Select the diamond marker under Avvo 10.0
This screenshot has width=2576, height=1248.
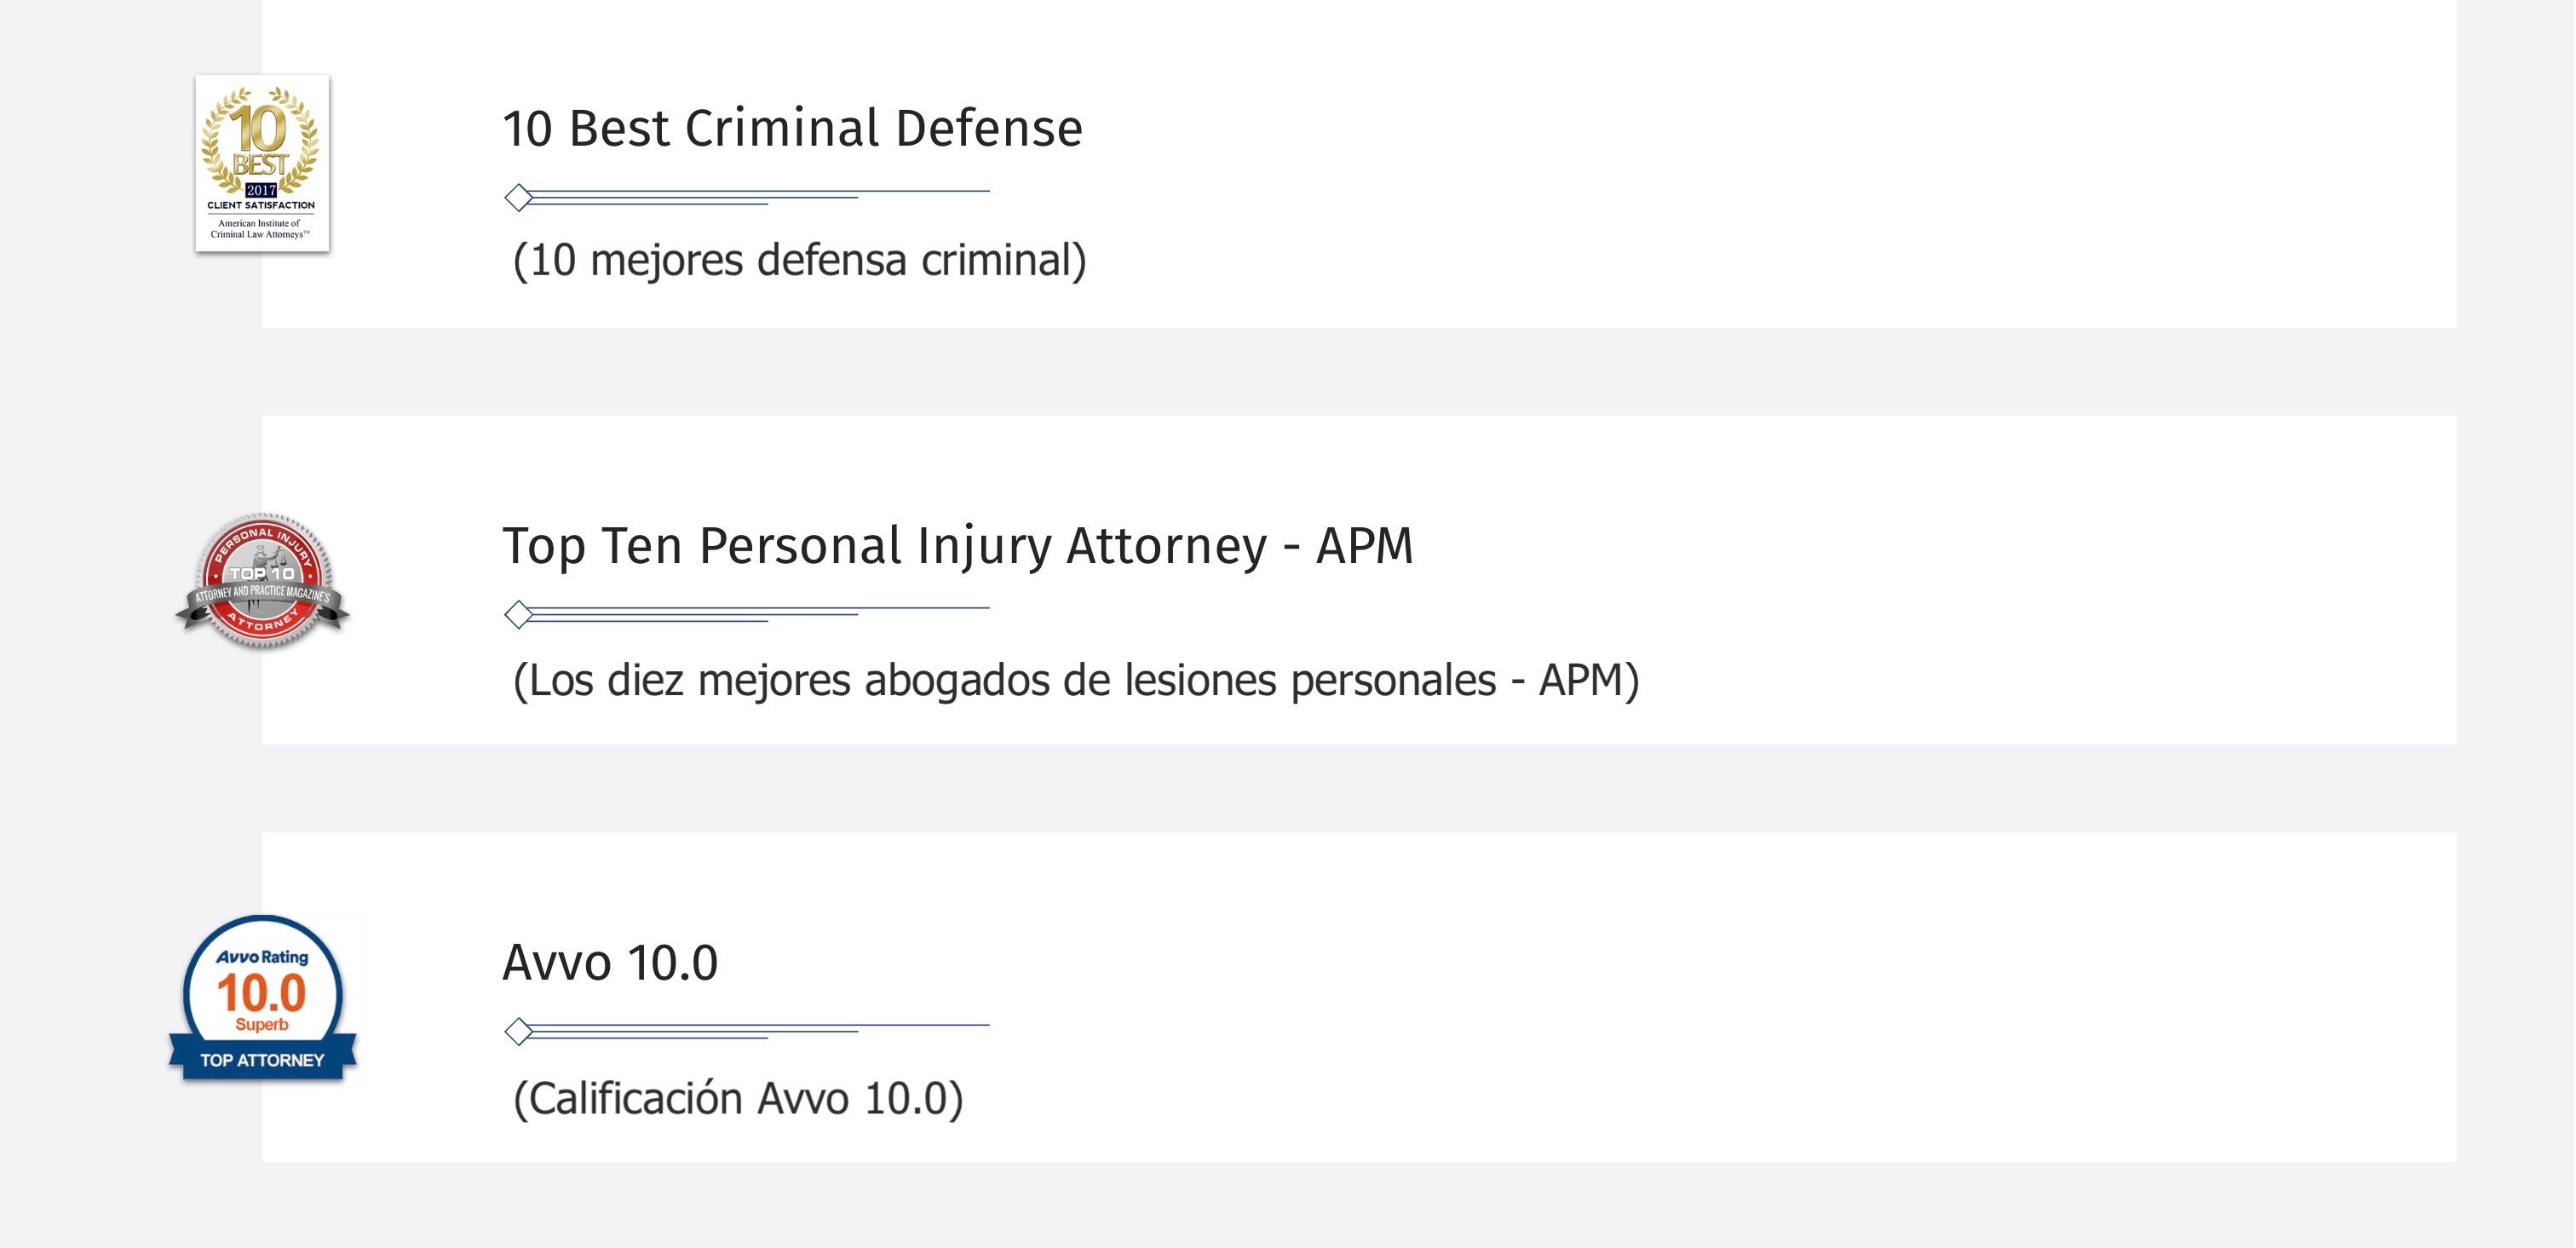pos(518,1031)
